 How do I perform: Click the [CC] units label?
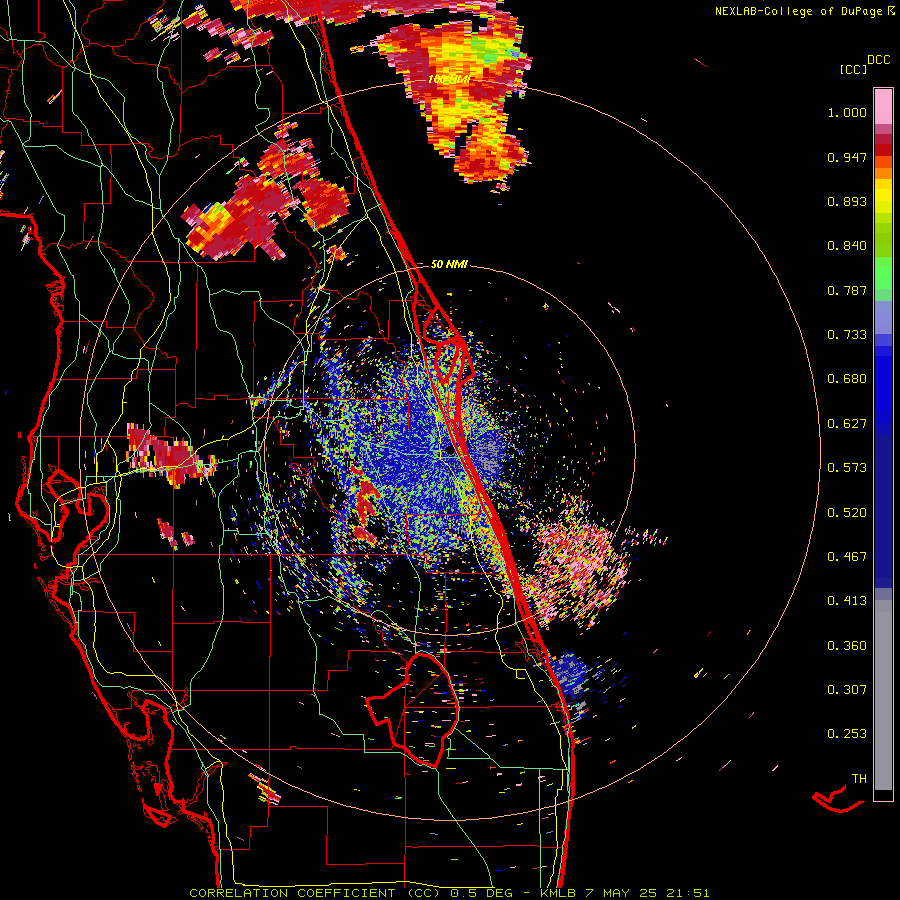853,69
